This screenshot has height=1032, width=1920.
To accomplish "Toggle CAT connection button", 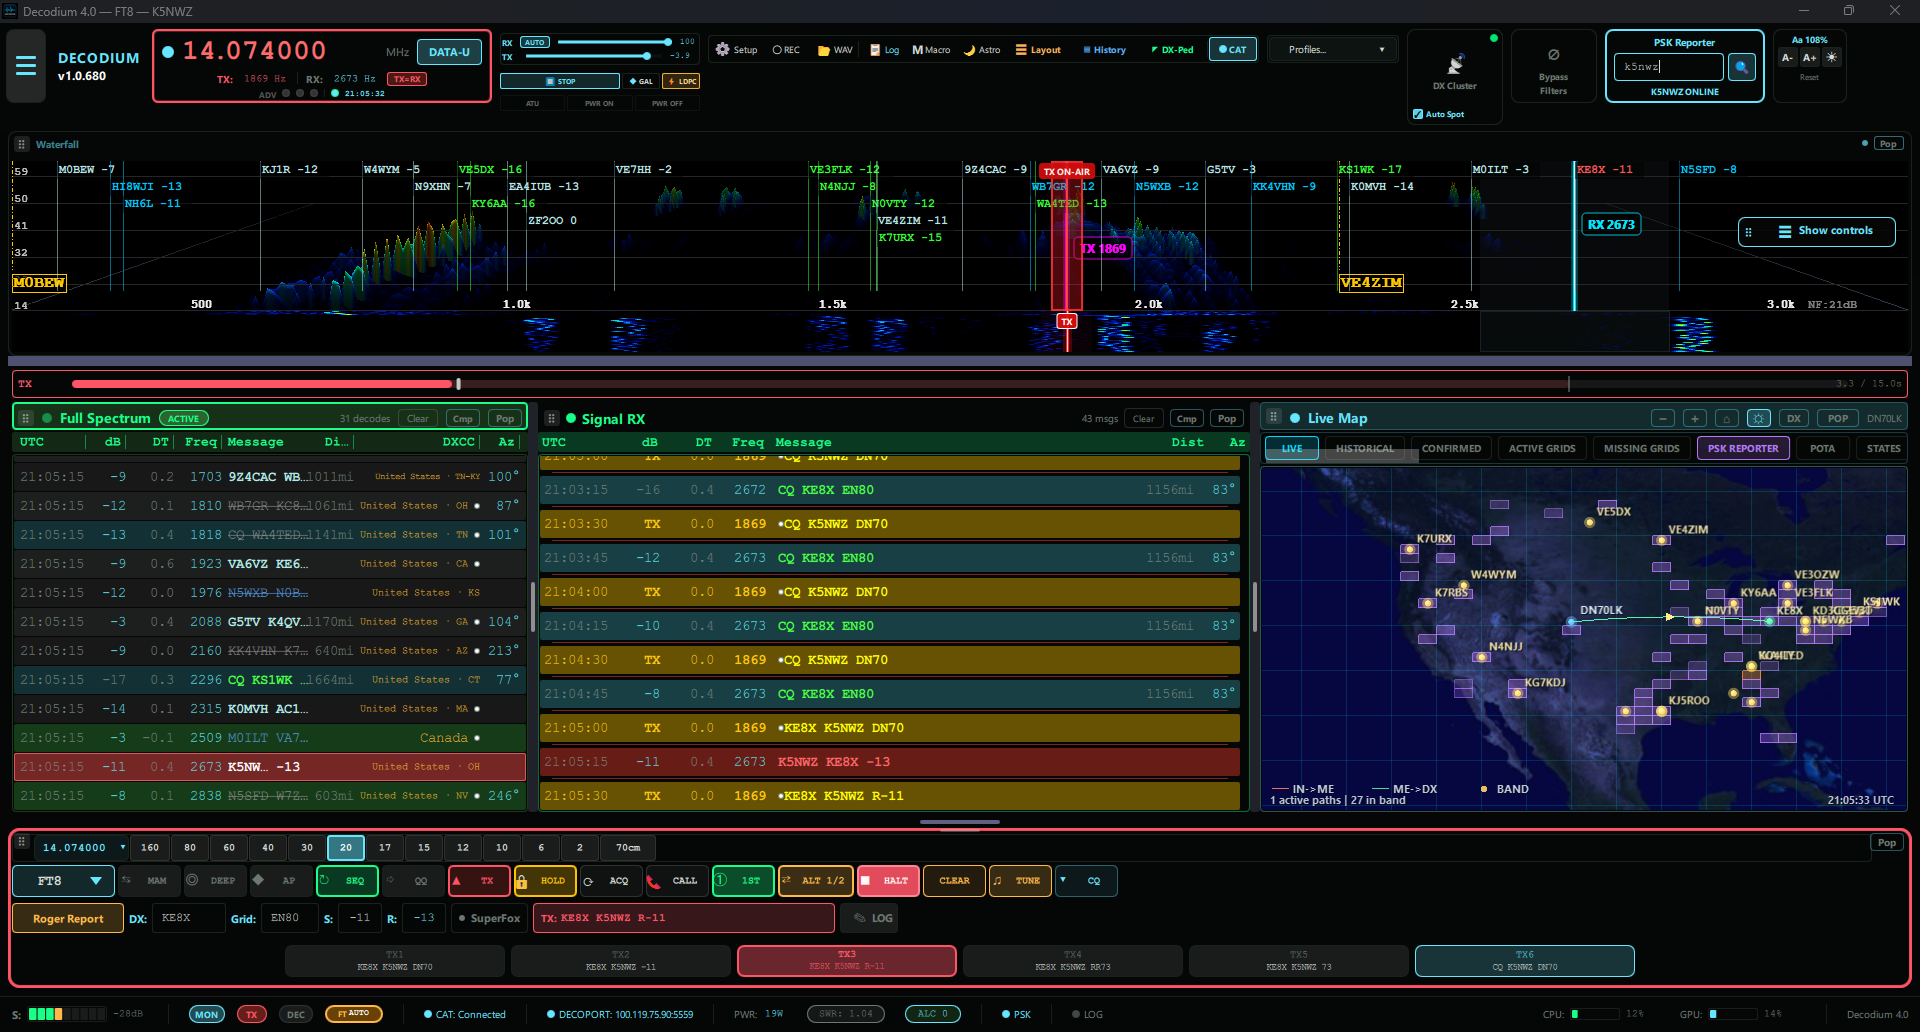I will 1233,49.
